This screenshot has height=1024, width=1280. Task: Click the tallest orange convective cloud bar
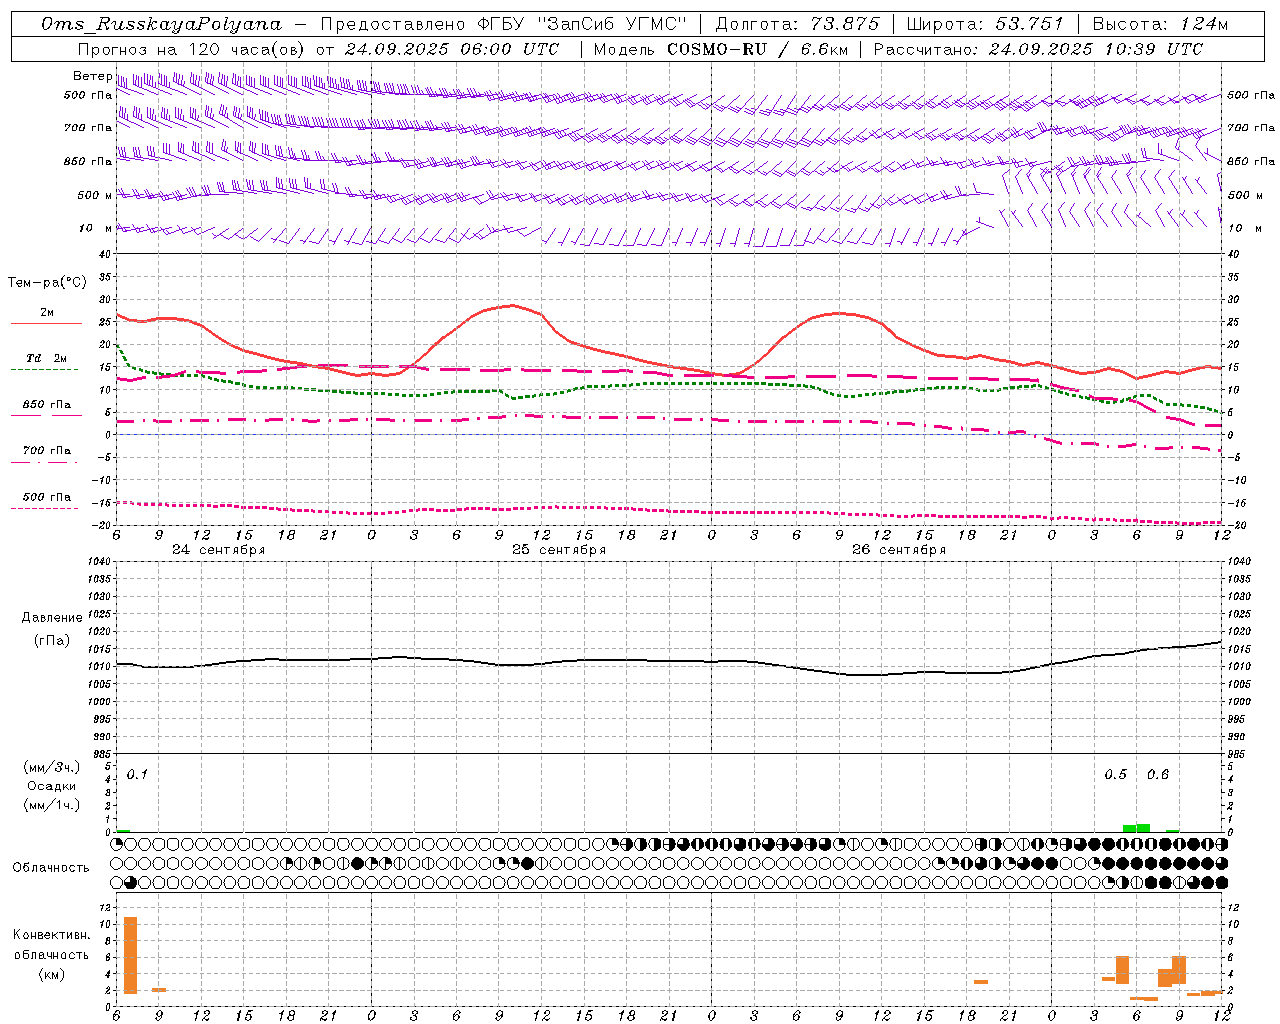pyautogui.click(x=130, y=955)
